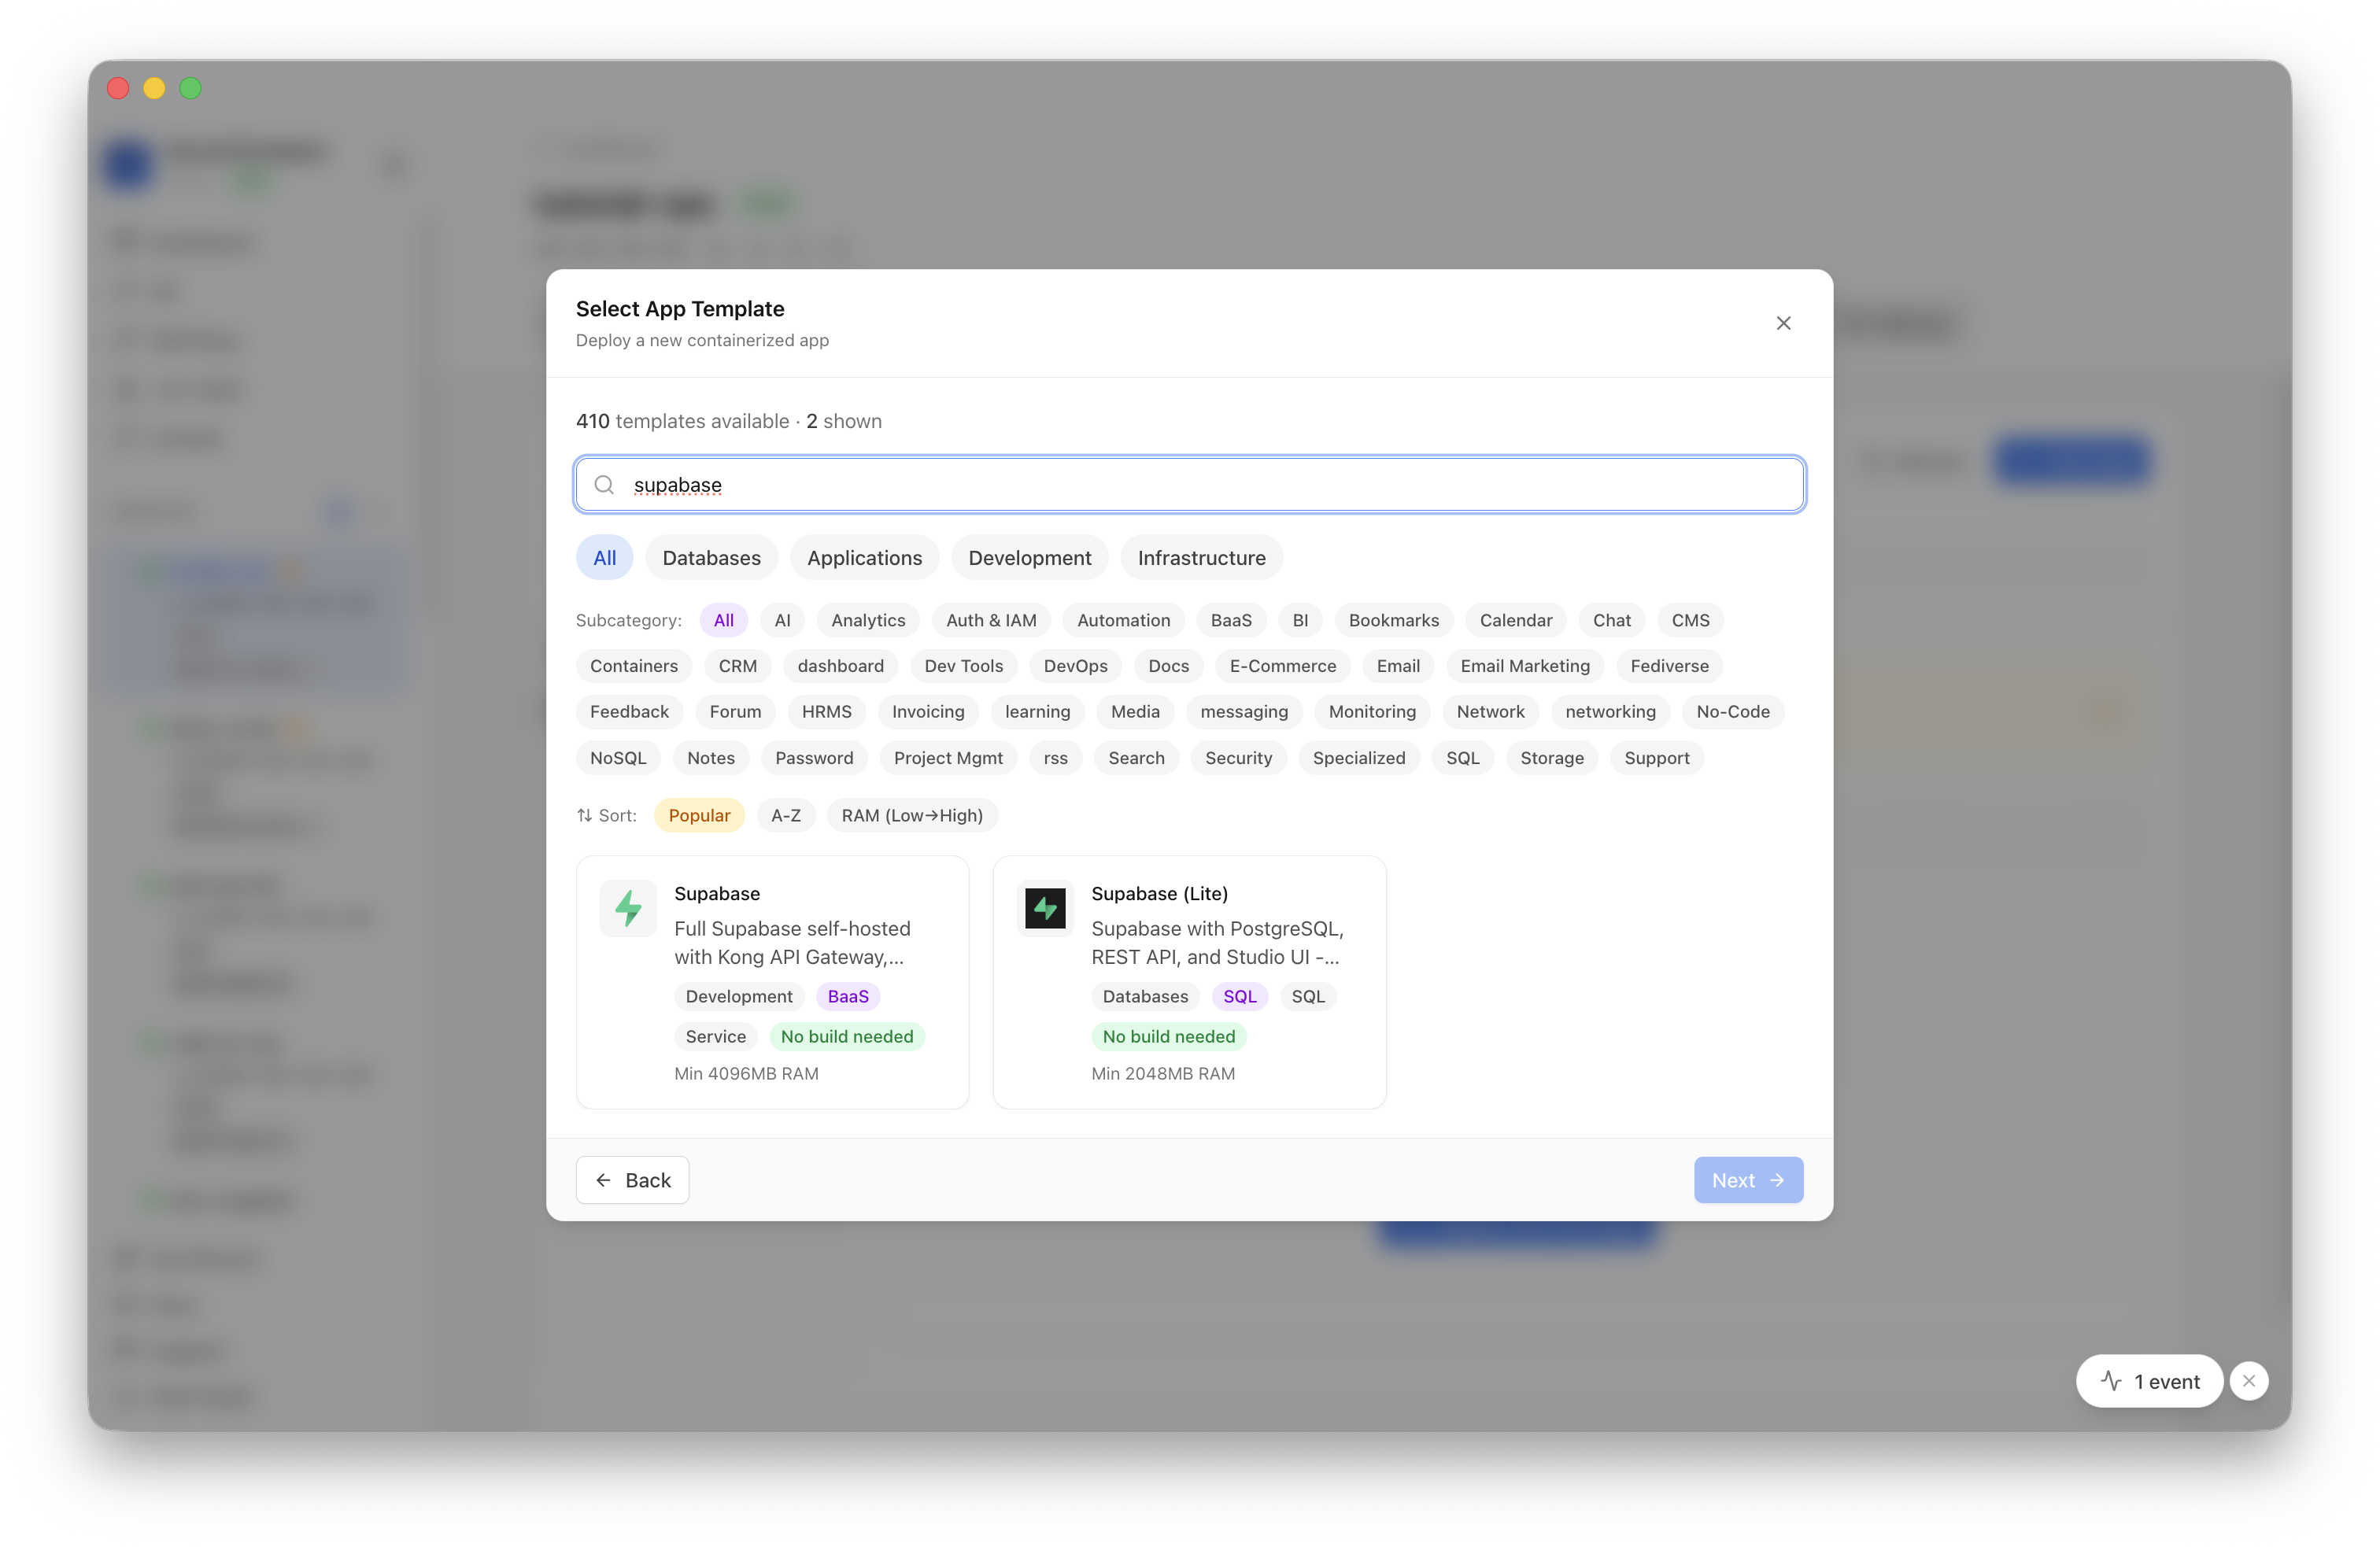
Task: Filter by dashboard subcategory
Action: (840, 666)
